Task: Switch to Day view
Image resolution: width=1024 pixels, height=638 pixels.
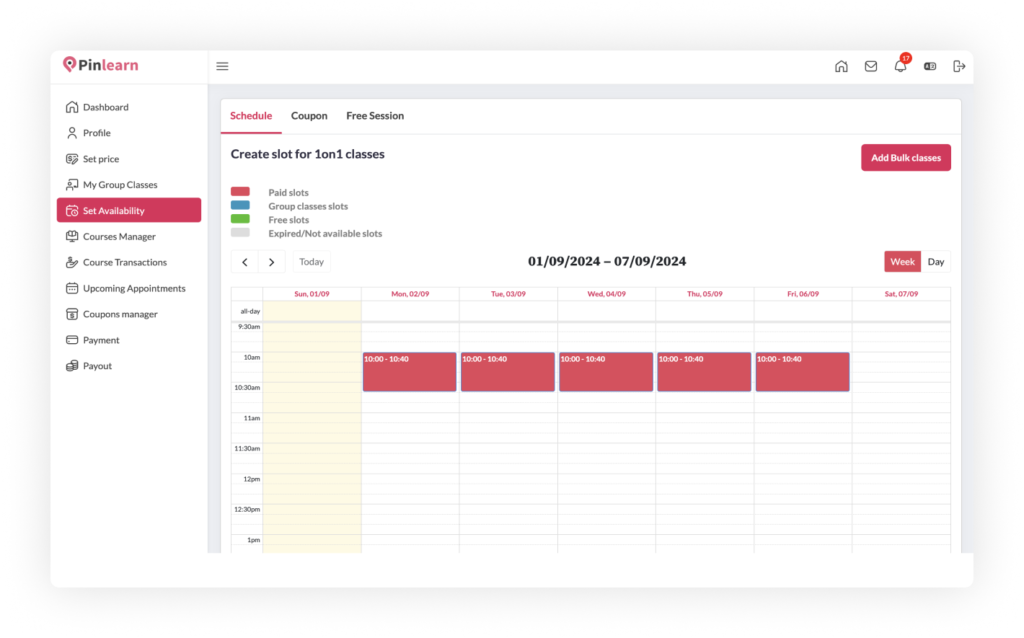Action: [936, 261]
